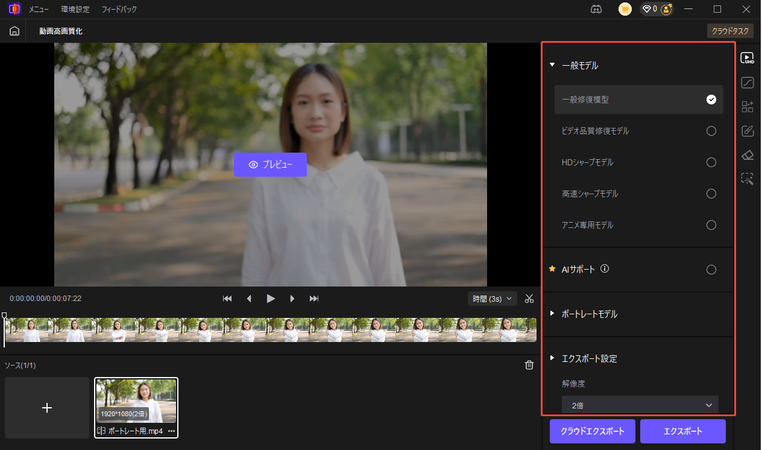
Task: Expand the ポートレートモデル section
Action: 552,313
